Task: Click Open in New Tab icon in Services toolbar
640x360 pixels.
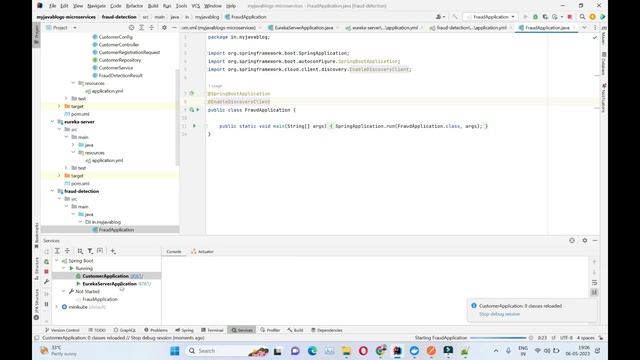Action: pyautogui.click(x=100, y=251)
